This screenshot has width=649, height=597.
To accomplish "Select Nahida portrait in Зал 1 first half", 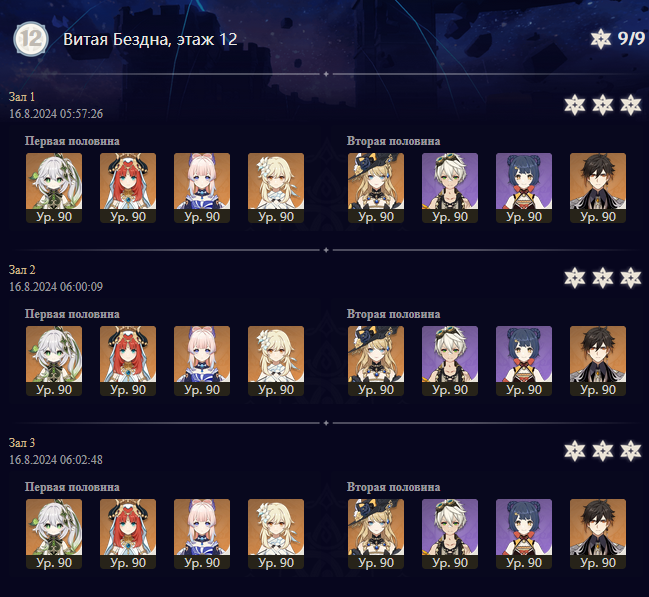I will point(54,188).
